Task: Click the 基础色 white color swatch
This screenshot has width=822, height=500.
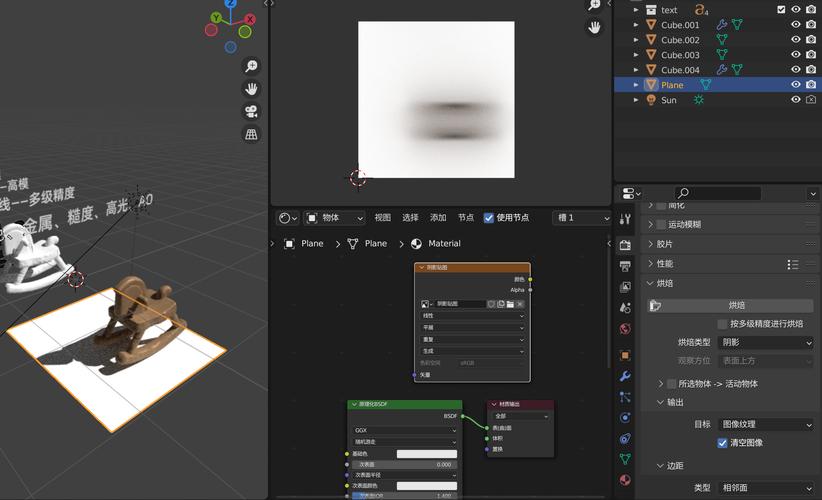Action: point(427,454)
